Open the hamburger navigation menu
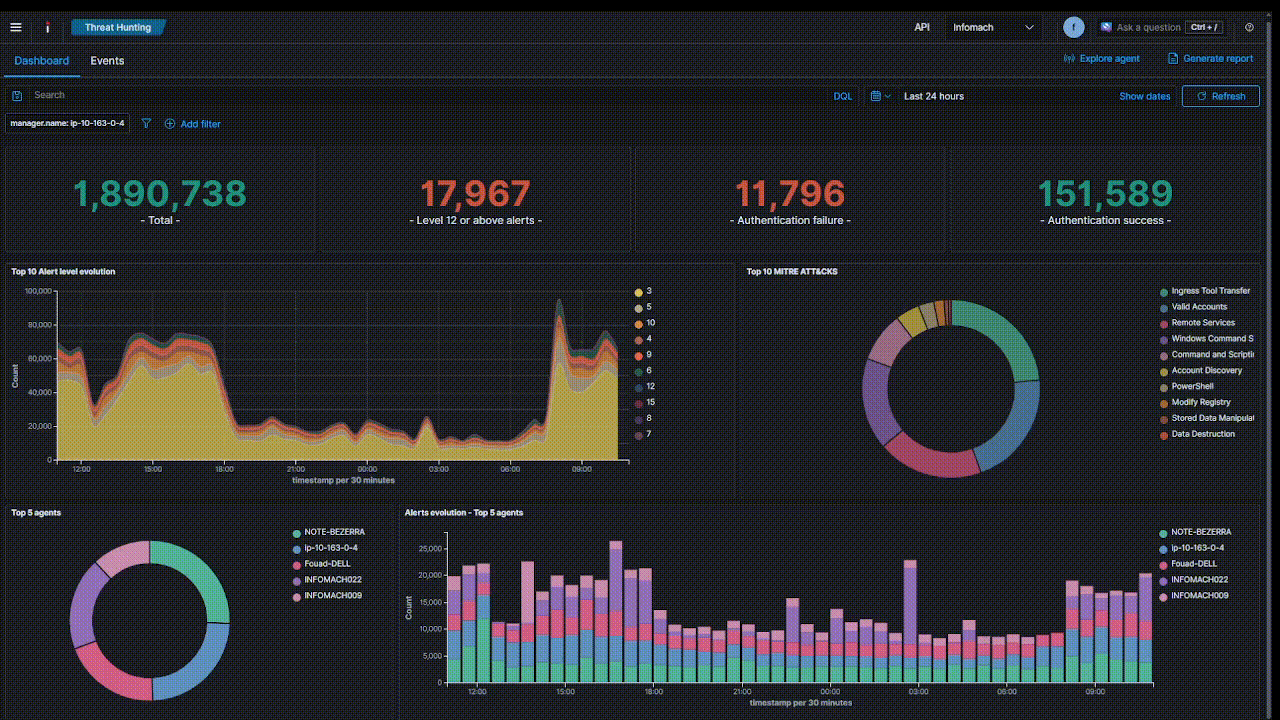This screenshot has height=720, width=1280. [x=16, y=27]
